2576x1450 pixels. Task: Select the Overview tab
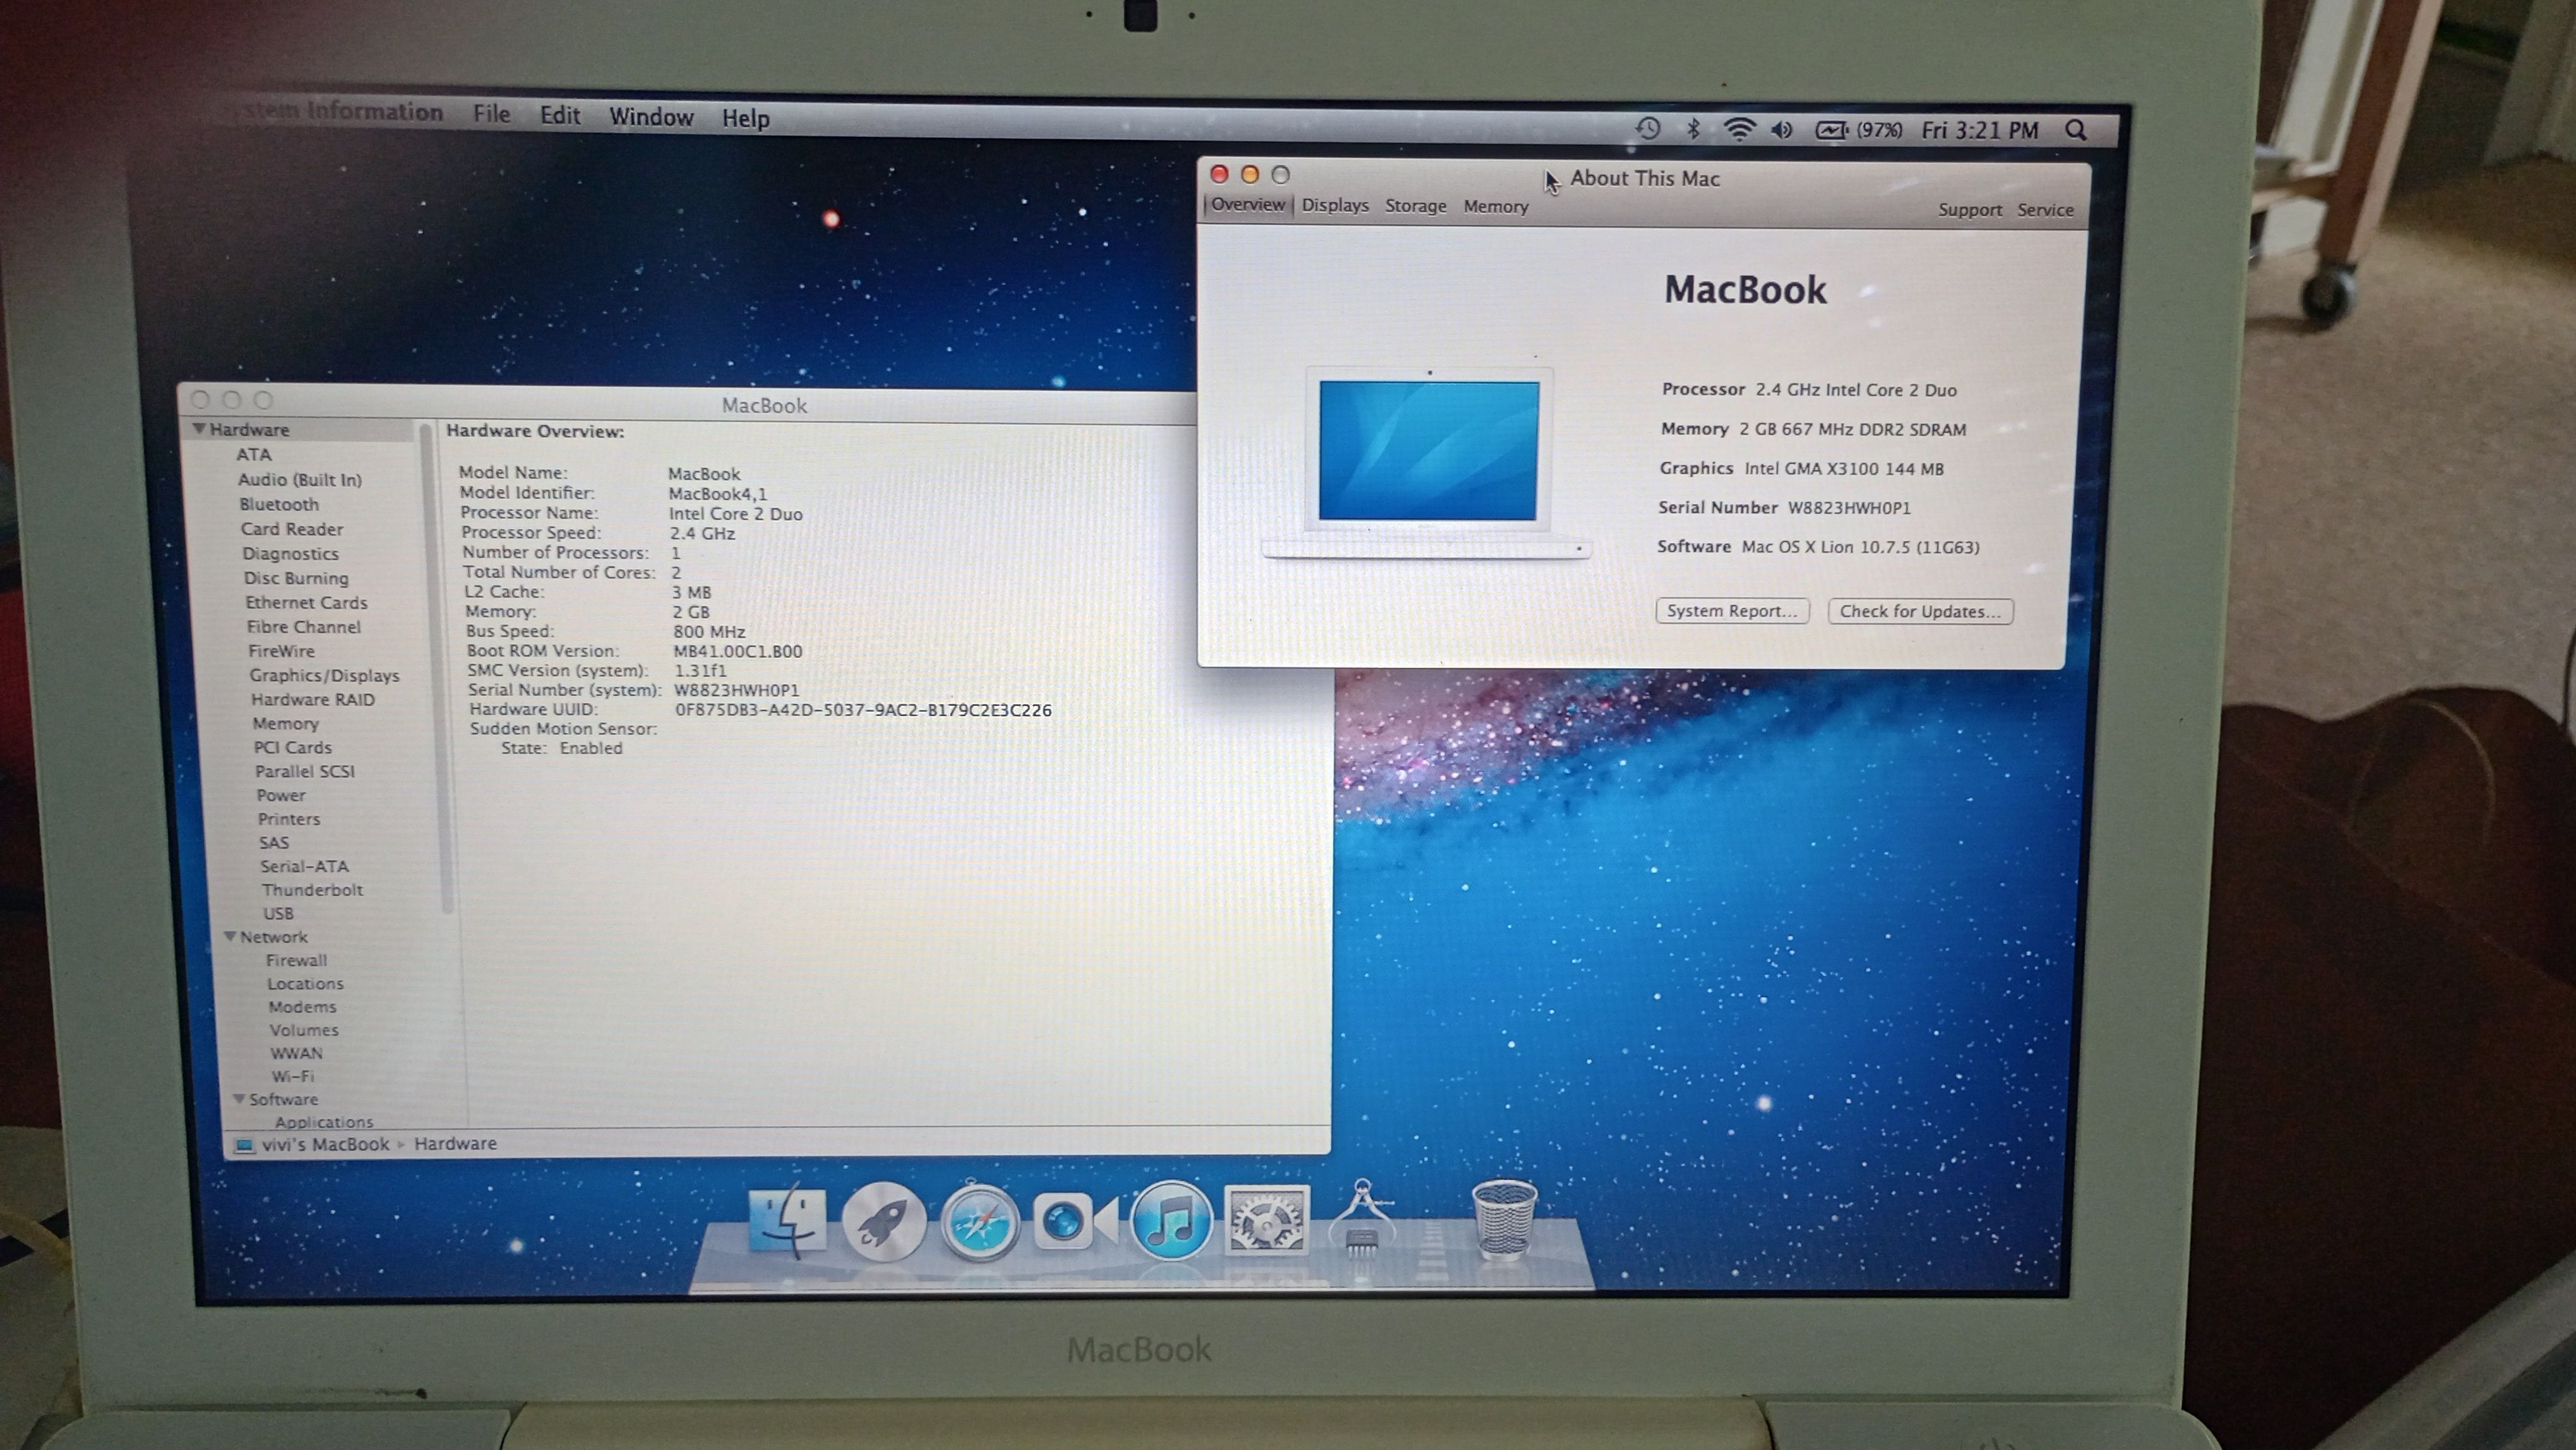click(1248, 204)
